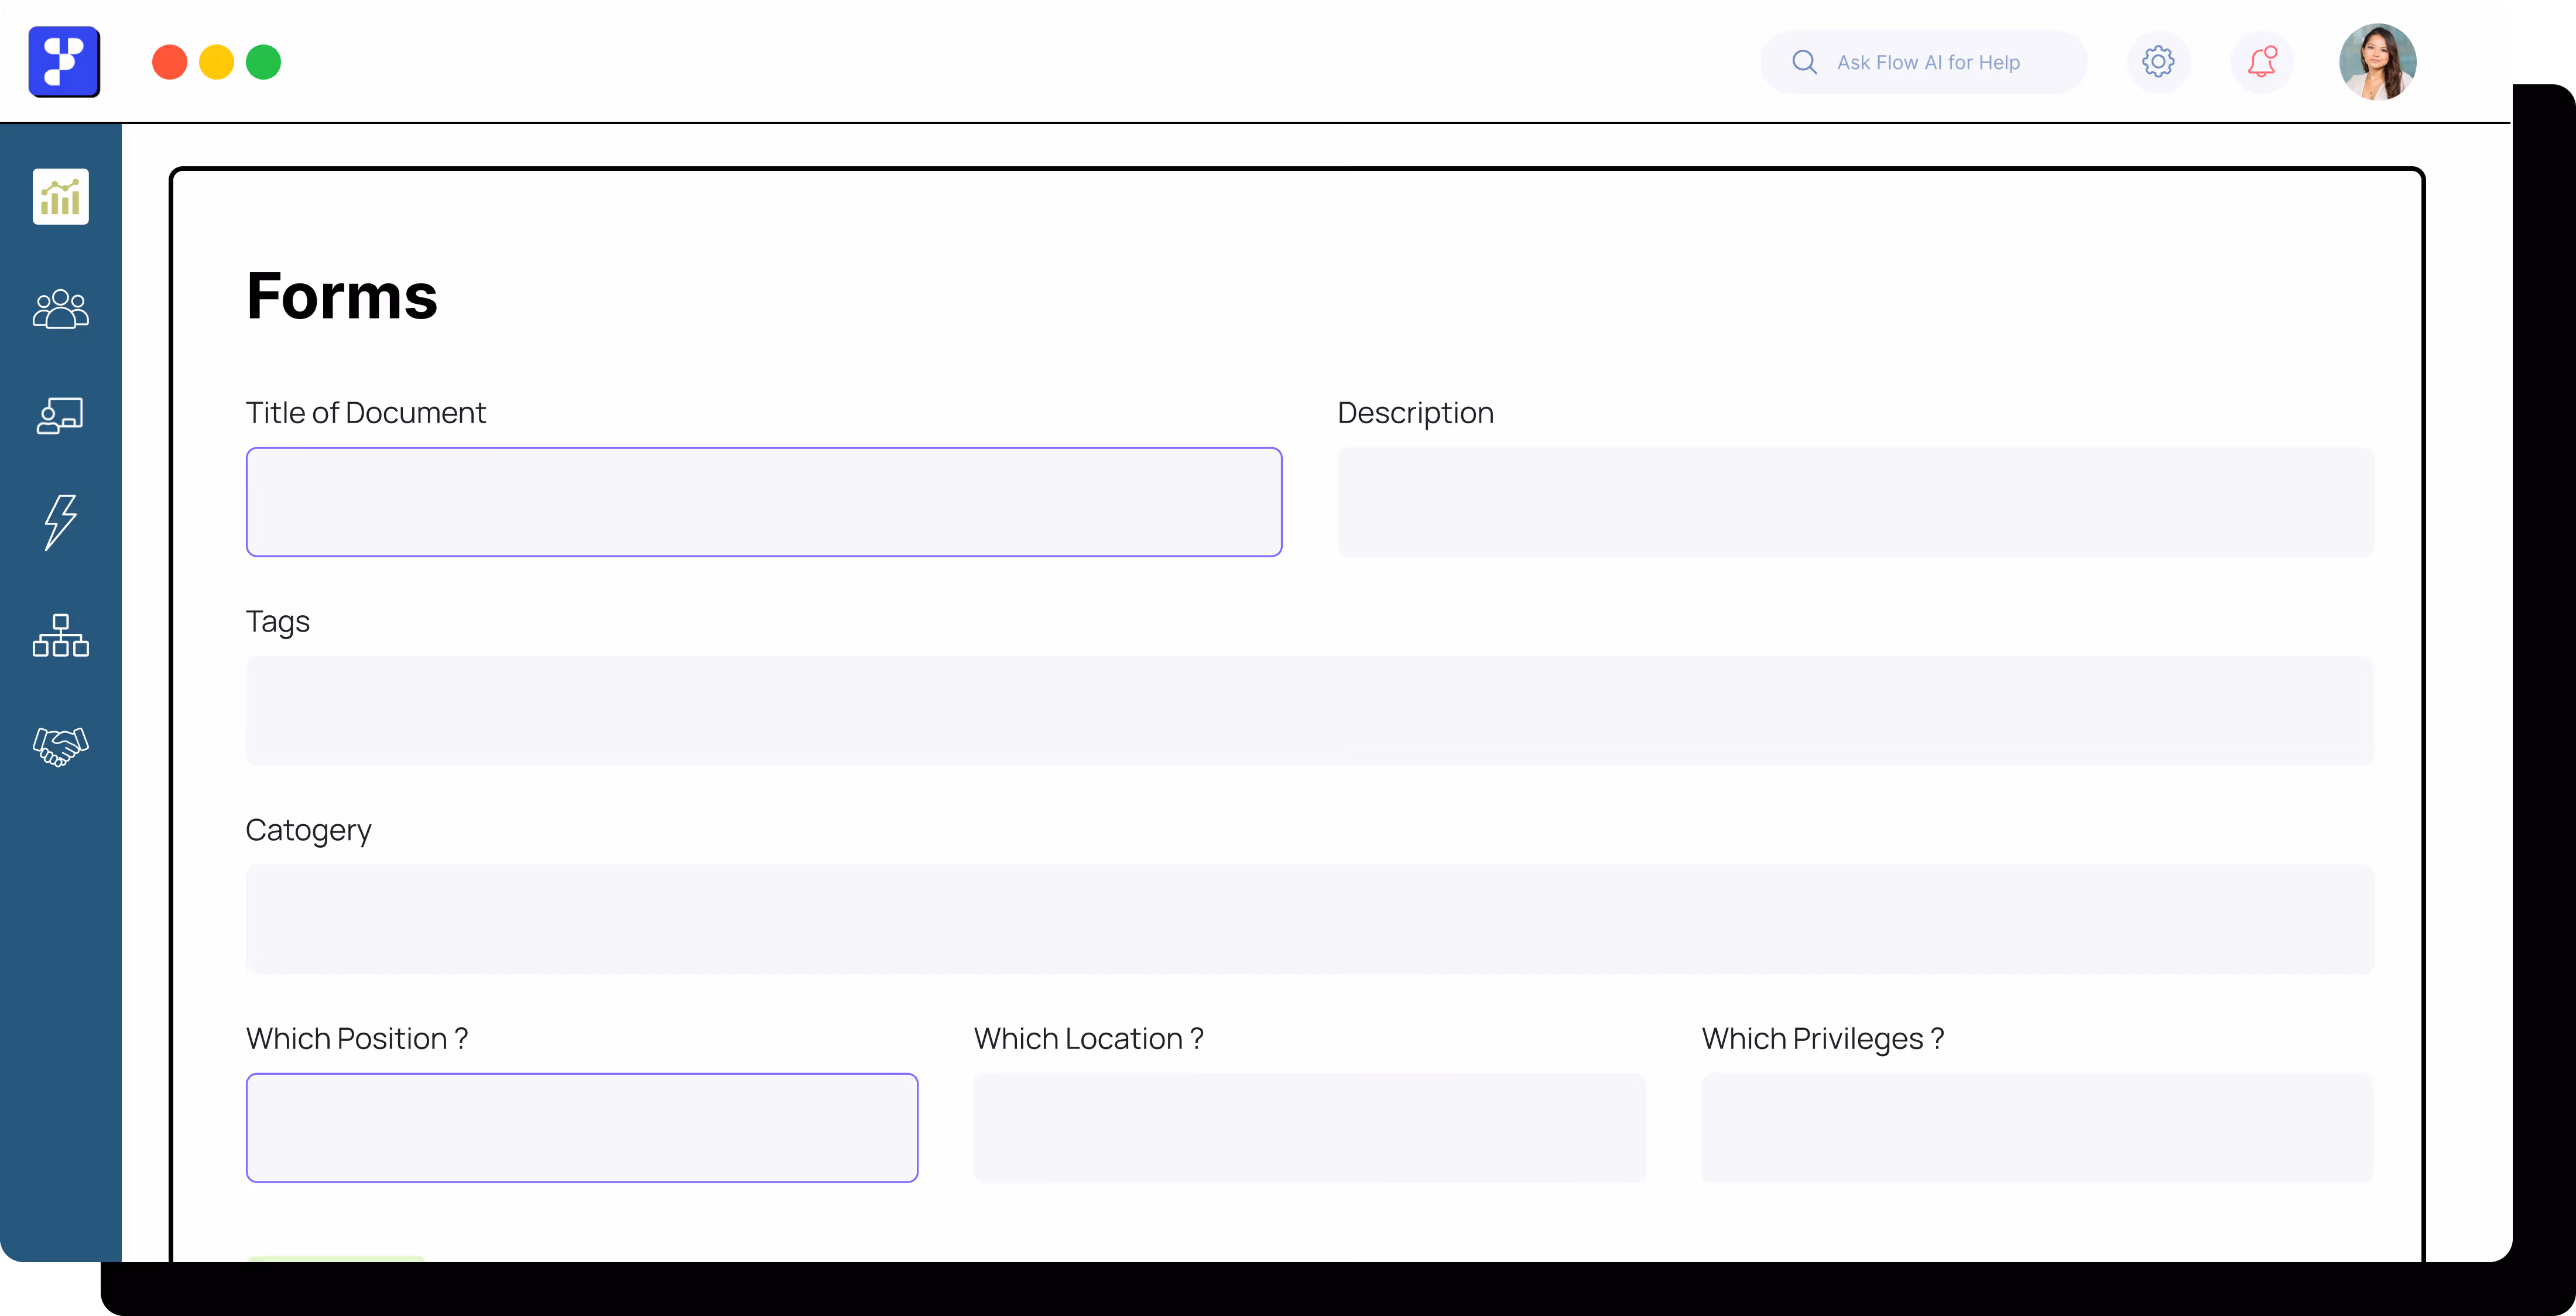Click the handshake partnerships sidebar icon
2576x1316 pixels.
click(60, 745)
